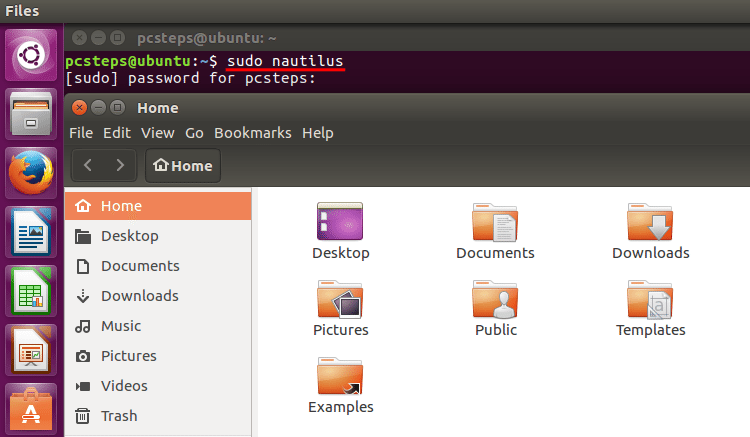This screenshot has width=750, height=437.
Task: Click the Examples folder label text
Action: click(341, 407)
